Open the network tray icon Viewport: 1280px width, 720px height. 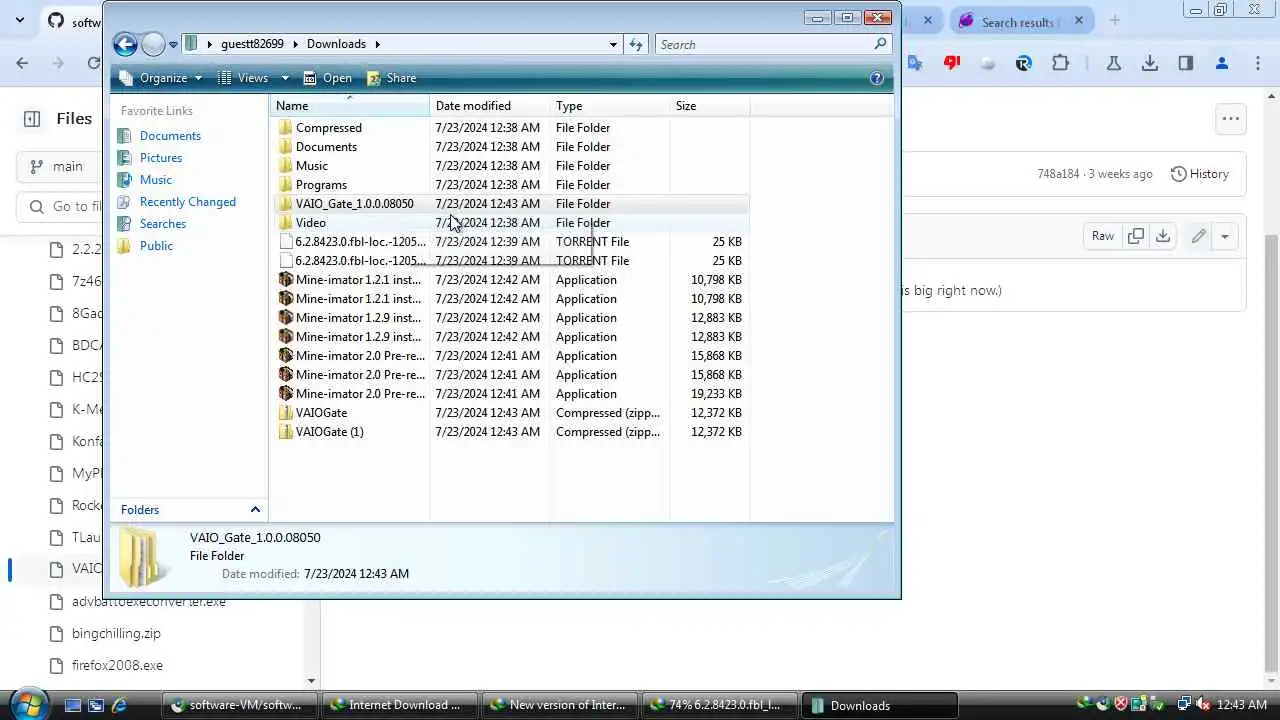pos(1184,705)
